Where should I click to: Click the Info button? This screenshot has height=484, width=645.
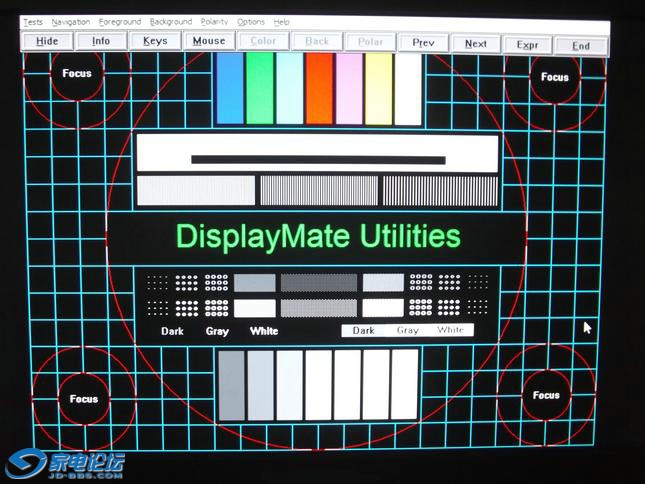coord(101,41)
